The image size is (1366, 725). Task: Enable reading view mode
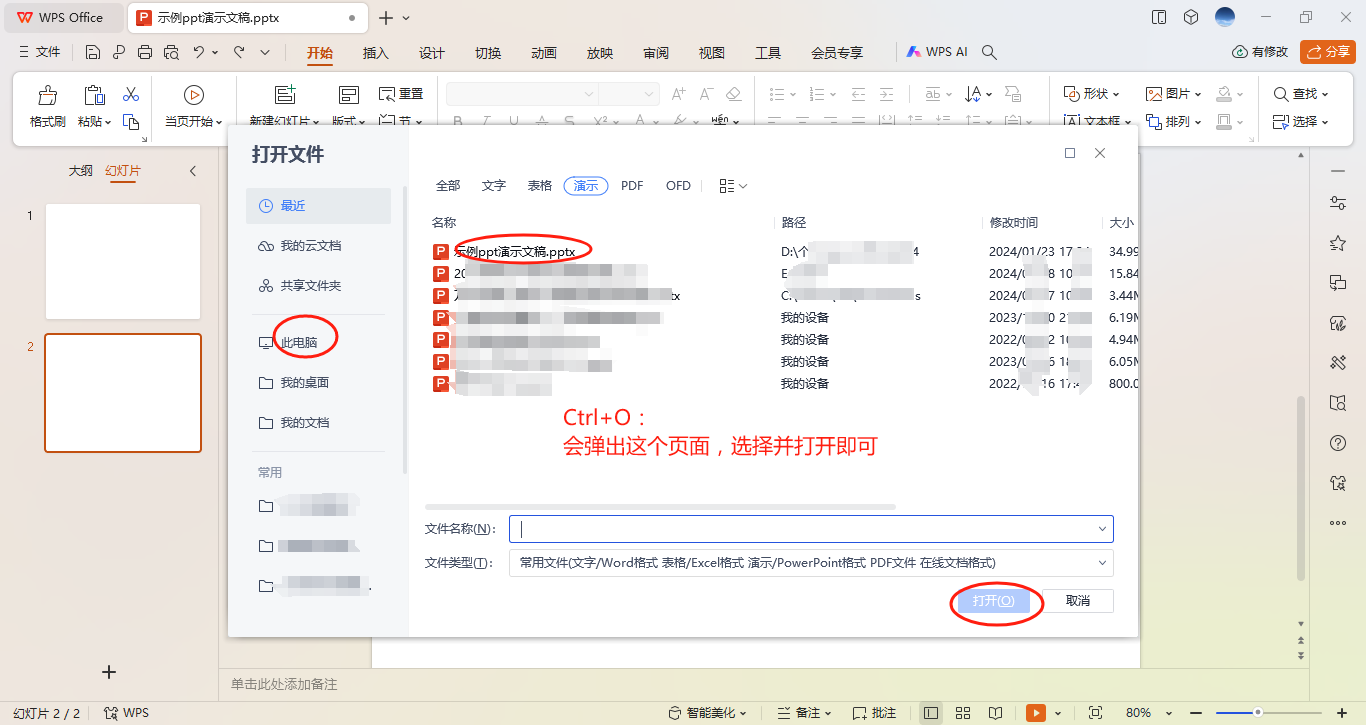pos(996,712)
